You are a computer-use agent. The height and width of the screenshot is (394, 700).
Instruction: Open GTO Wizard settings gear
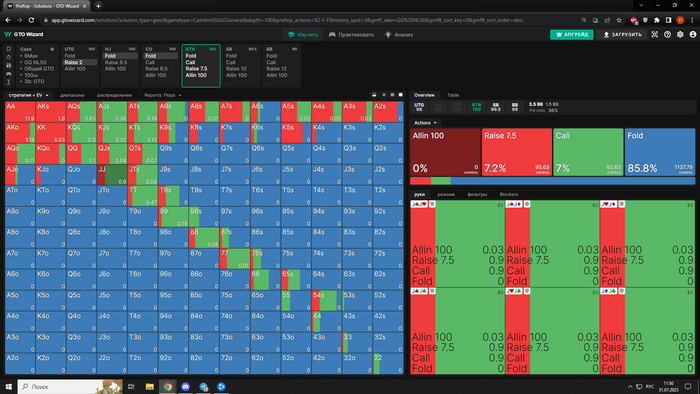tap(680, 34)
